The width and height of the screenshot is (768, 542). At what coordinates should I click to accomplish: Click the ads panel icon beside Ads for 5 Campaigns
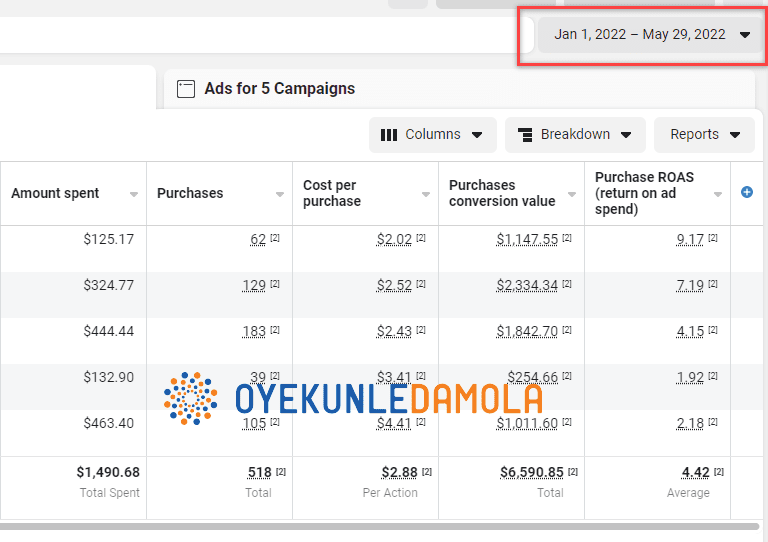(x=186, y=89)
